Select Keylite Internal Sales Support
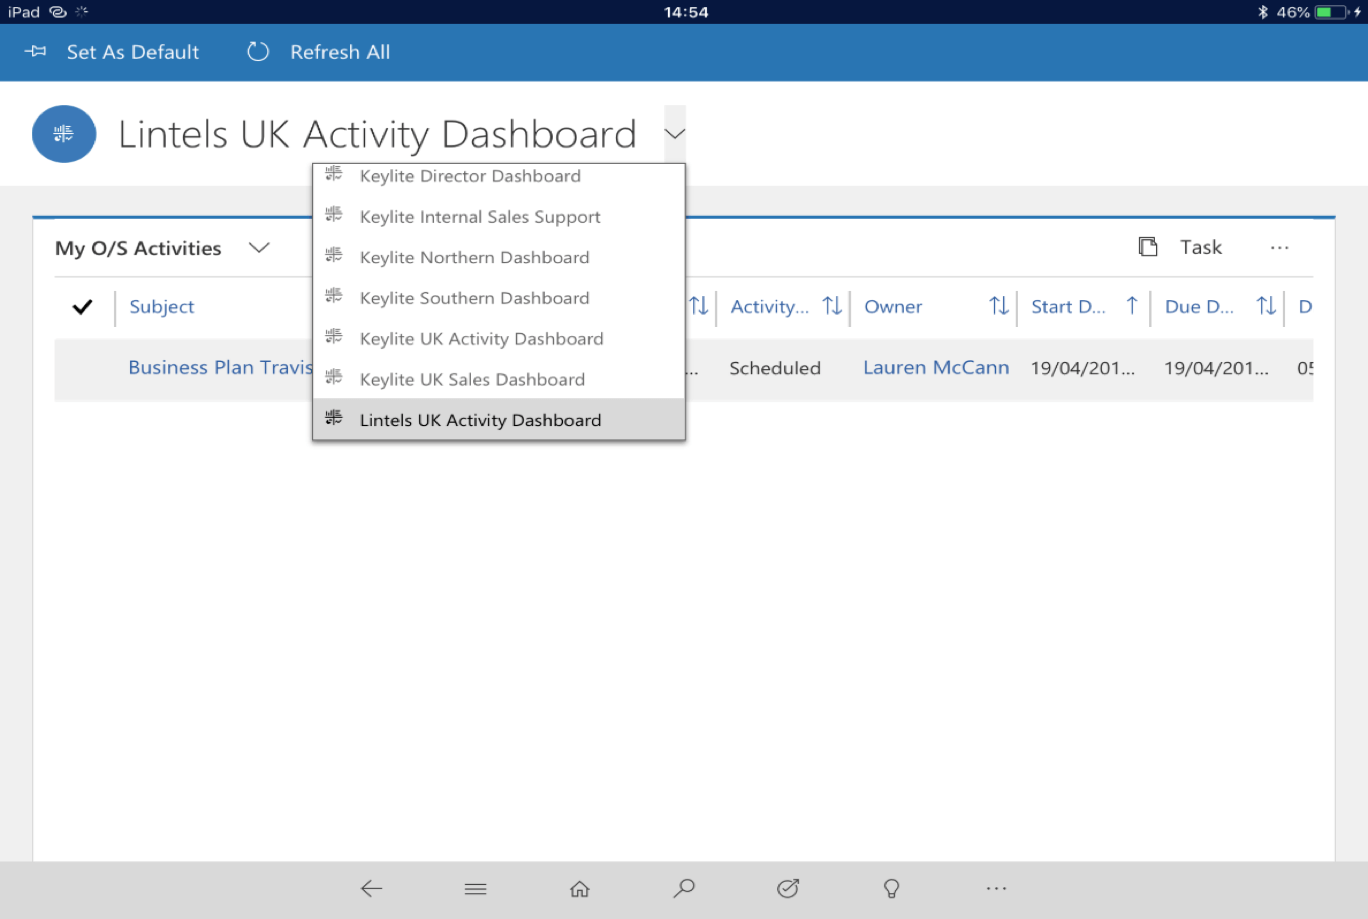Viewport: 1368px width, 919px height. tap(499, 217)
